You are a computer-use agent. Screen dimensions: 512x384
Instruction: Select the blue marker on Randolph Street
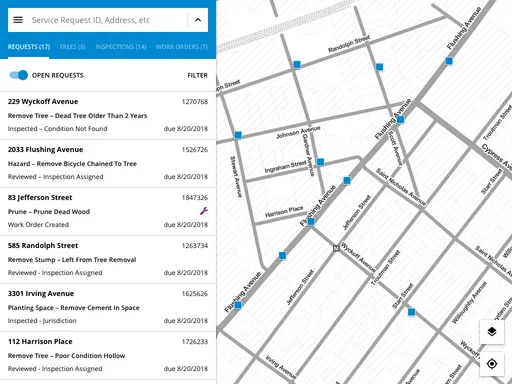pyautogui.click(x=297, y=64)
